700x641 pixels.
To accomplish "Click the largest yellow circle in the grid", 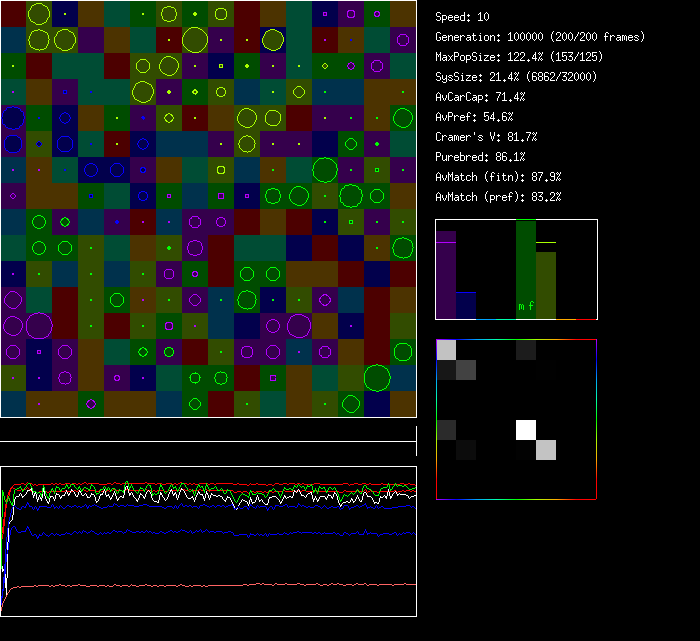I will [x=195, y=40].
